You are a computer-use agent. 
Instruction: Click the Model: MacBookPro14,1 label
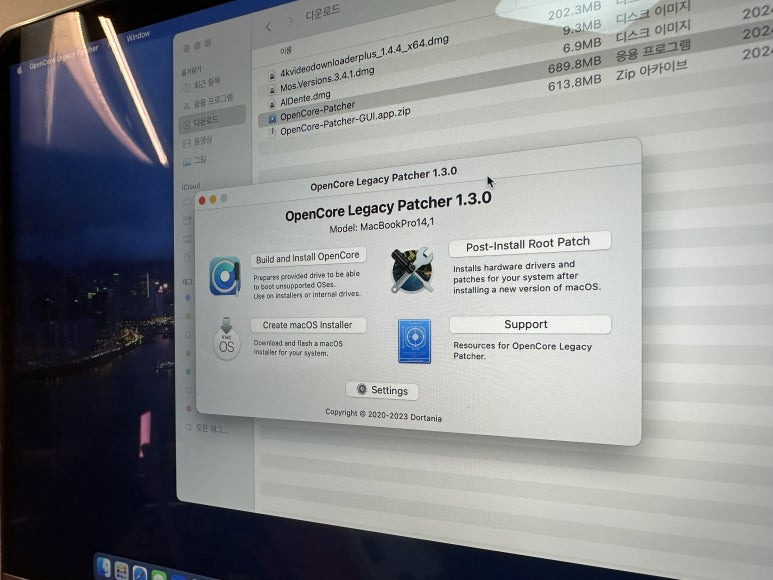[382, 226]
